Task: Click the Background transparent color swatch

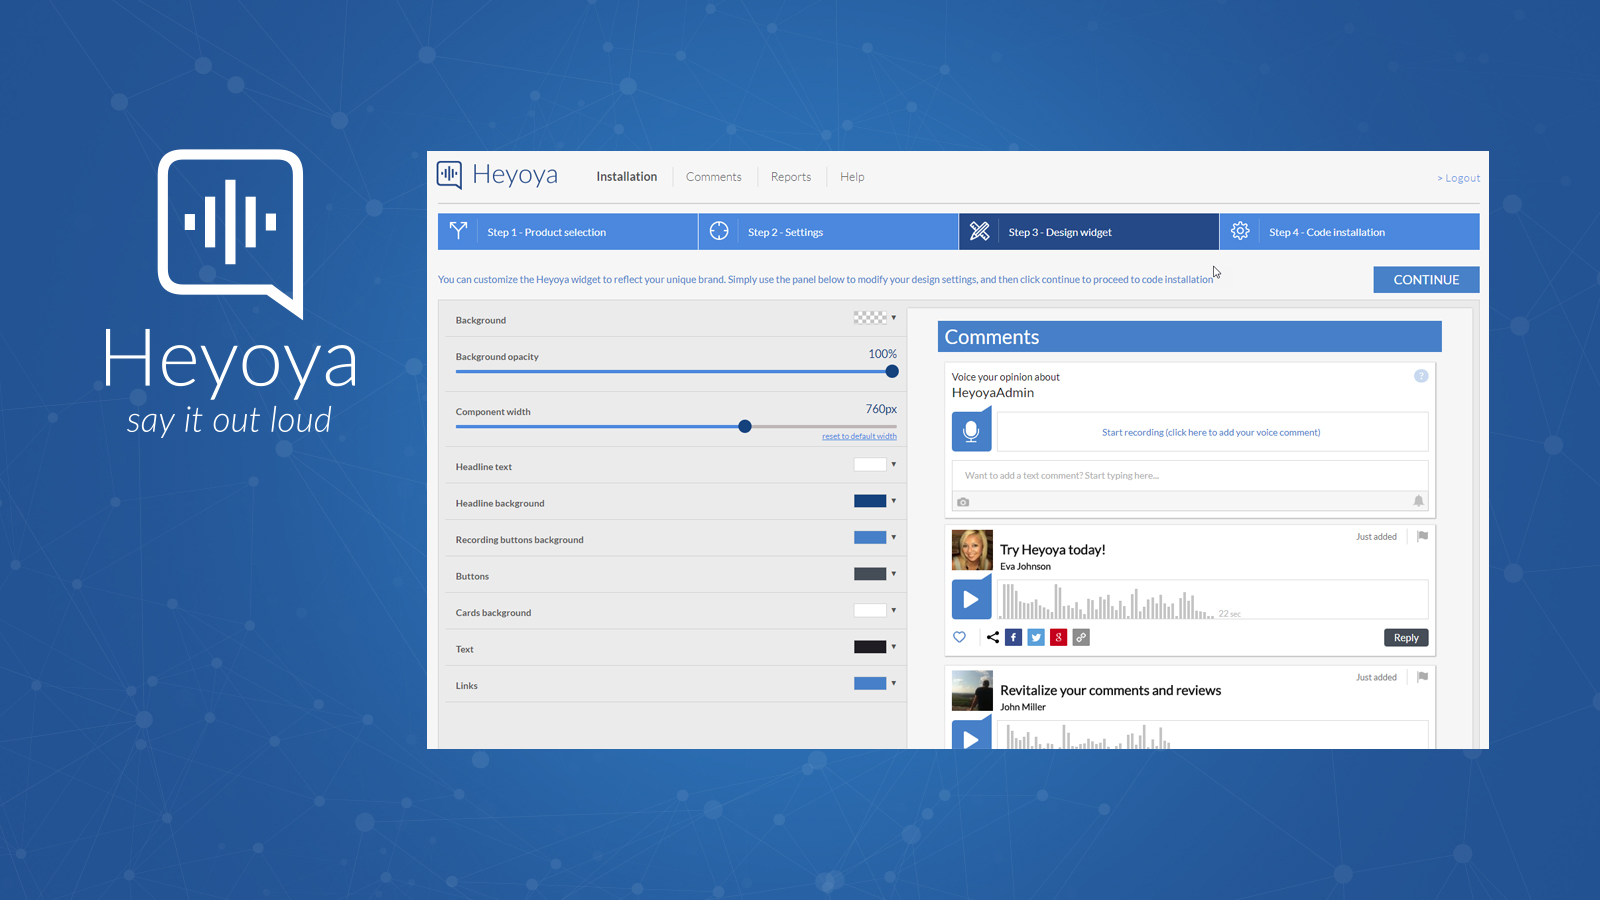Action: pyautogui.click(x=870, y=318)
